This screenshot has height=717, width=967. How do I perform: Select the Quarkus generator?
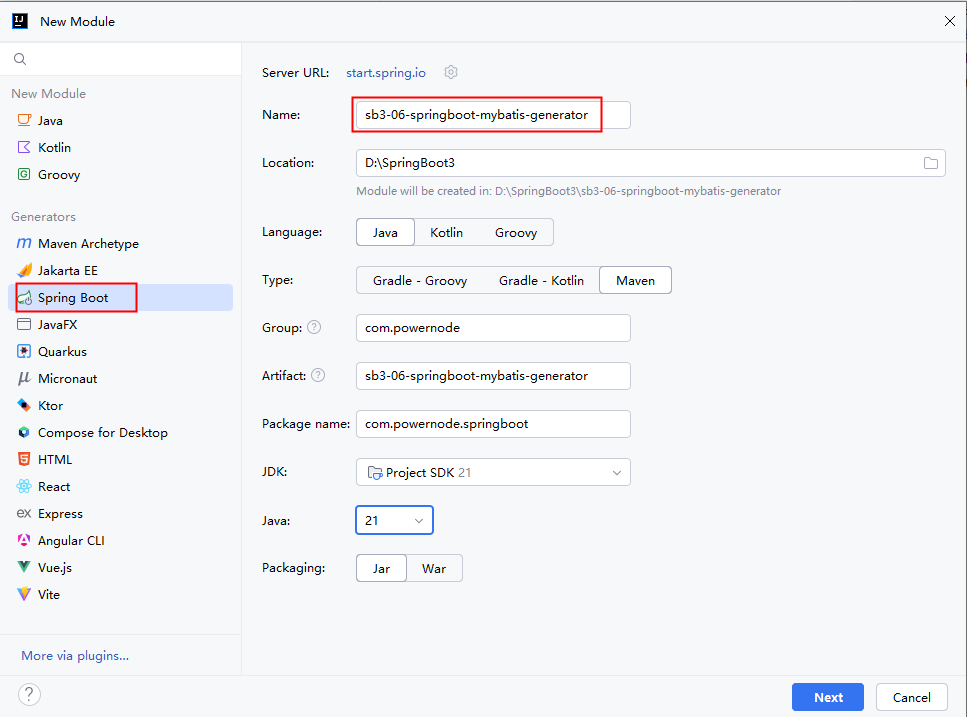[x=62, y=352]
